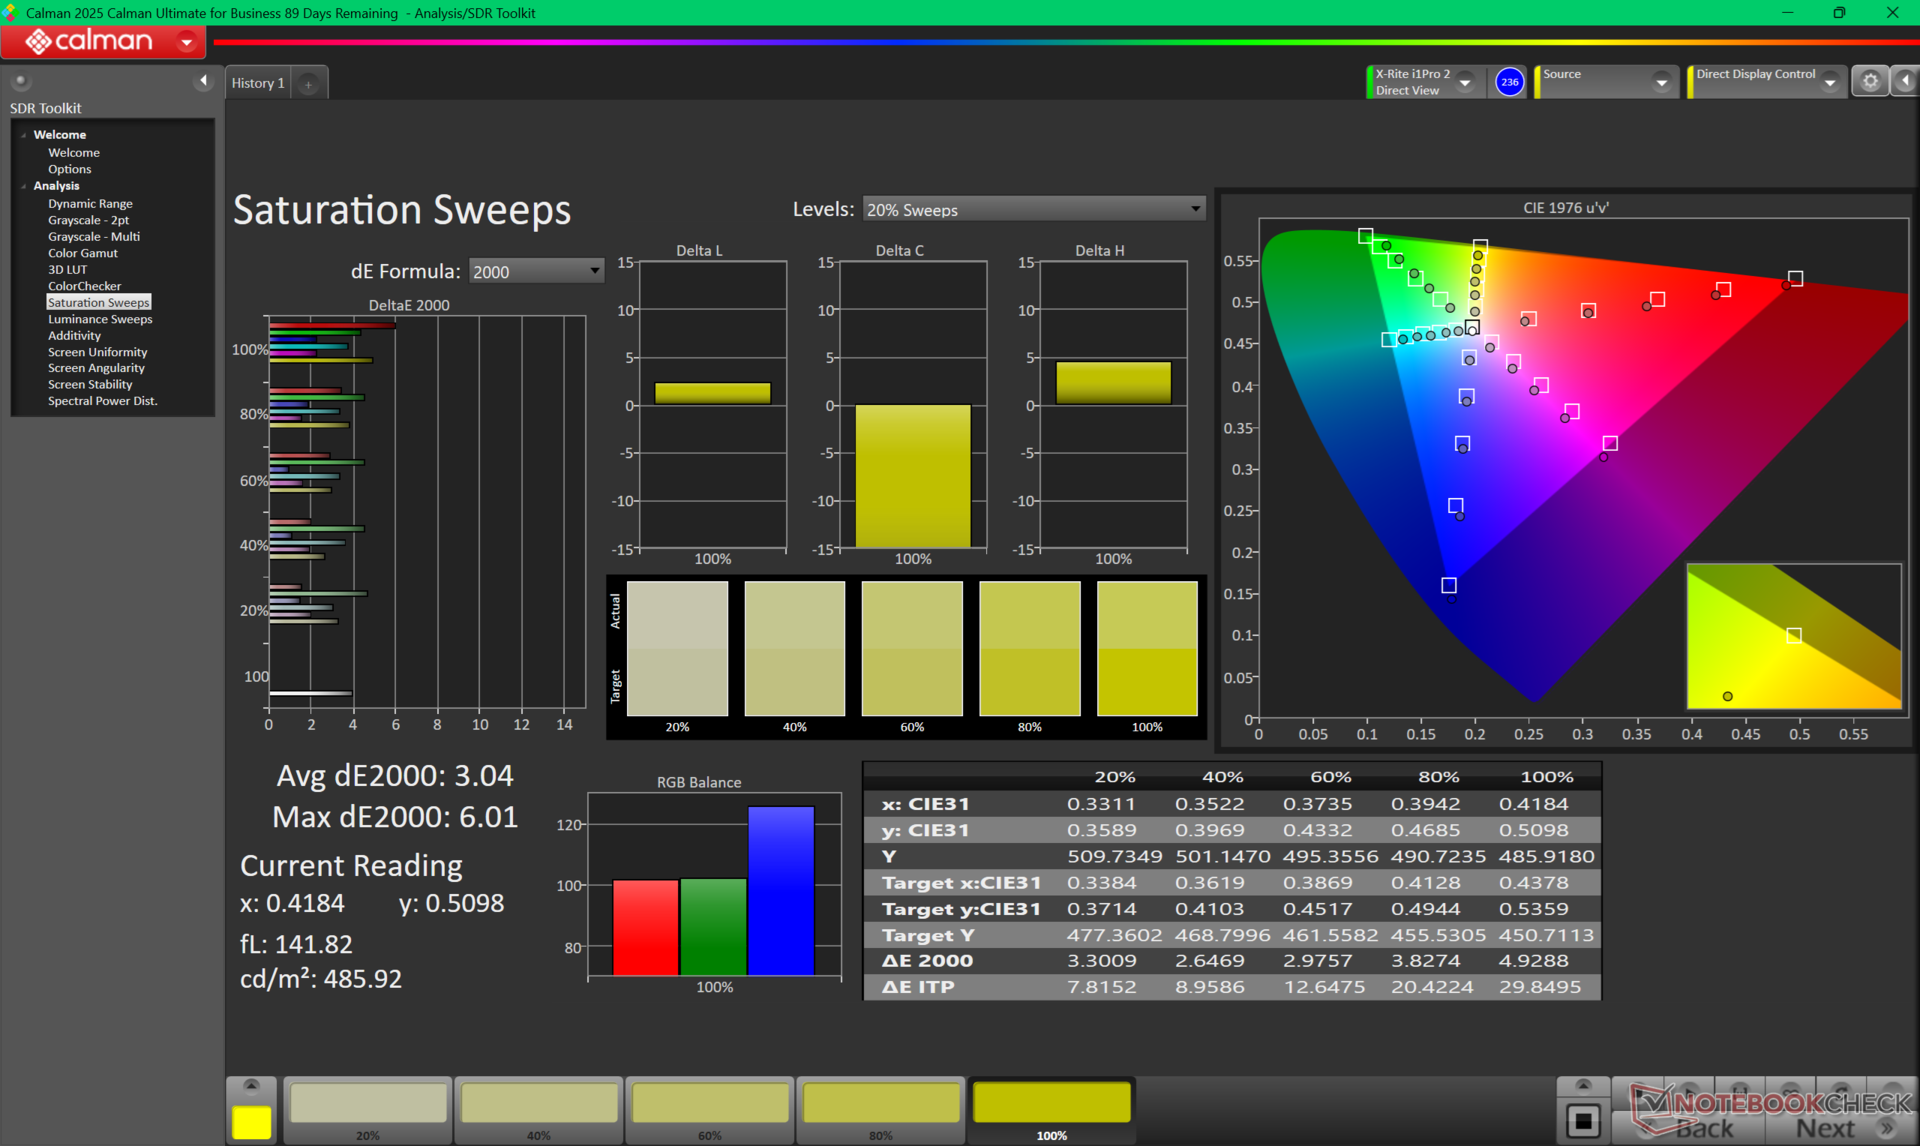Expand the X-Rite i1Pro 2 meter dropdown
Screen dimensions: 1920x1146
[x=1465, y=83]
